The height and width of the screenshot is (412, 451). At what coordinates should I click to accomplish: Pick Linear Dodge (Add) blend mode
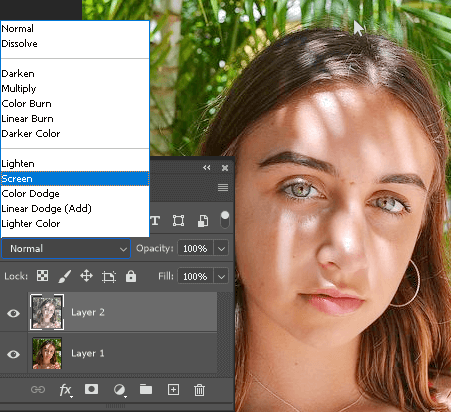point(75,209)
